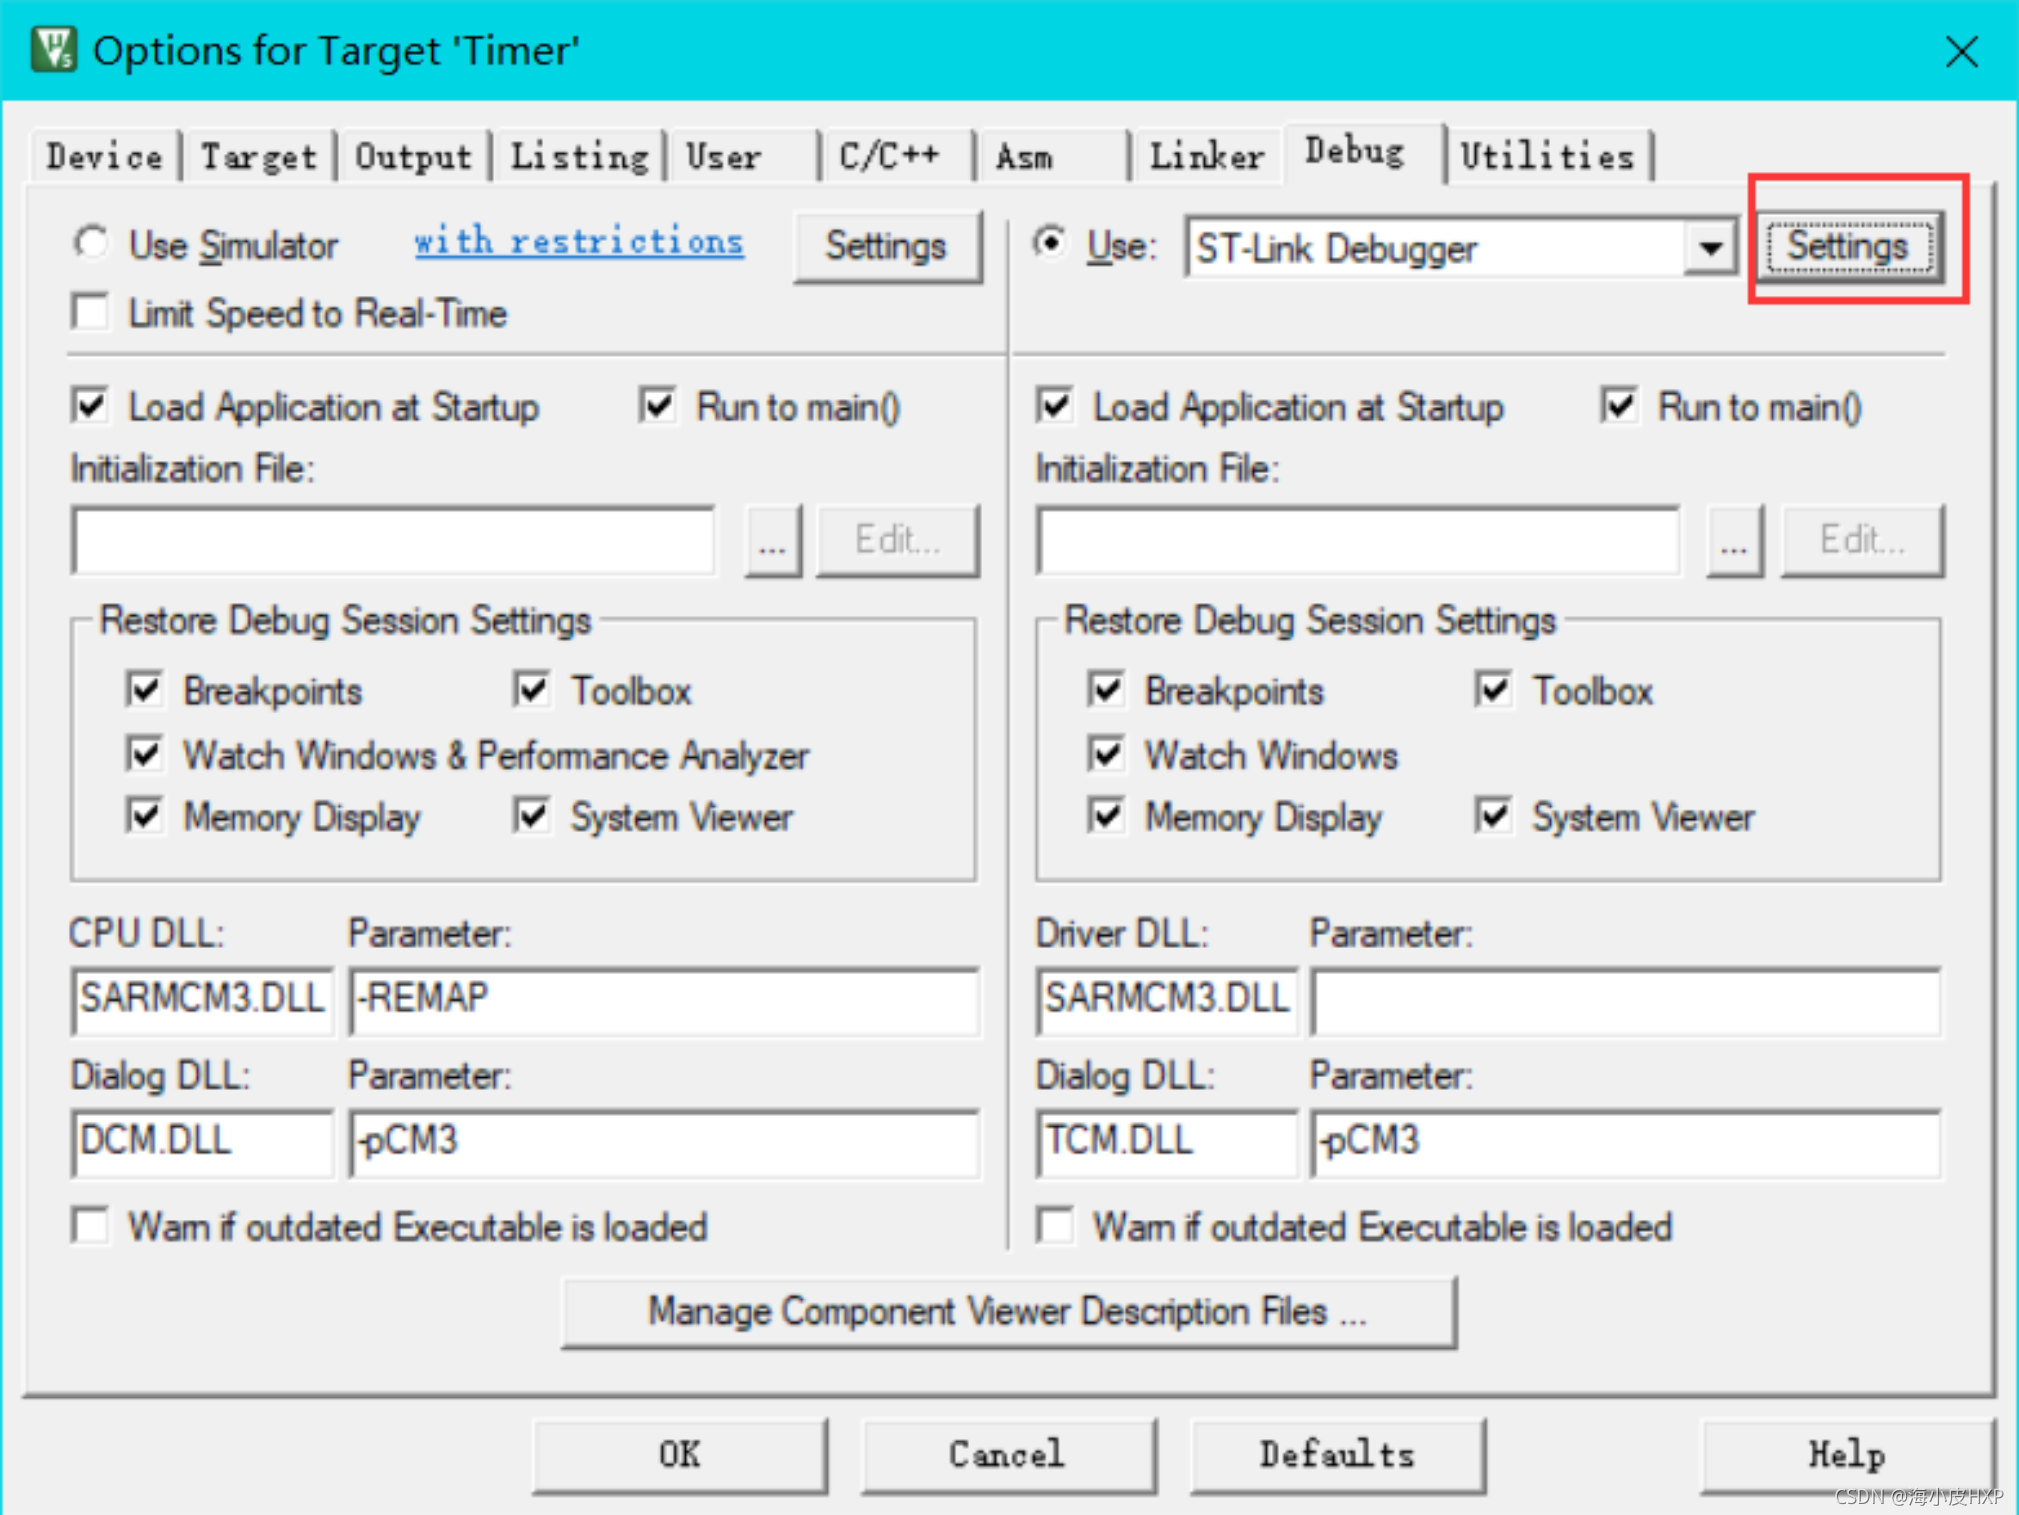
Task: Open the C/C++ tab
Action: pyautogui.click(x=889, y=154)
